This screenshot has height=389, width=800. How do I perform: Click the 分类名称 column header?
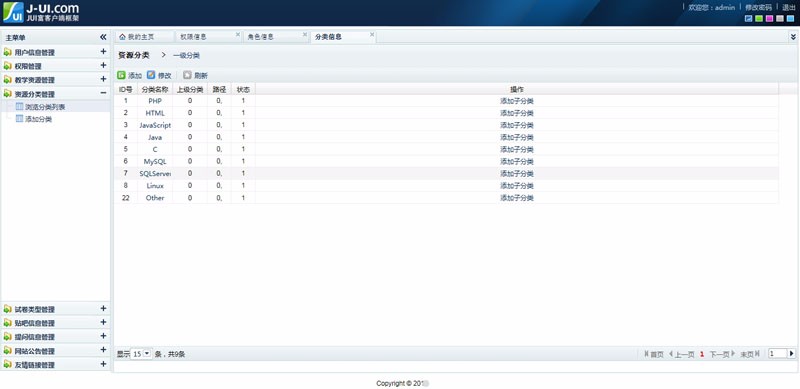(x=155, y=89)
